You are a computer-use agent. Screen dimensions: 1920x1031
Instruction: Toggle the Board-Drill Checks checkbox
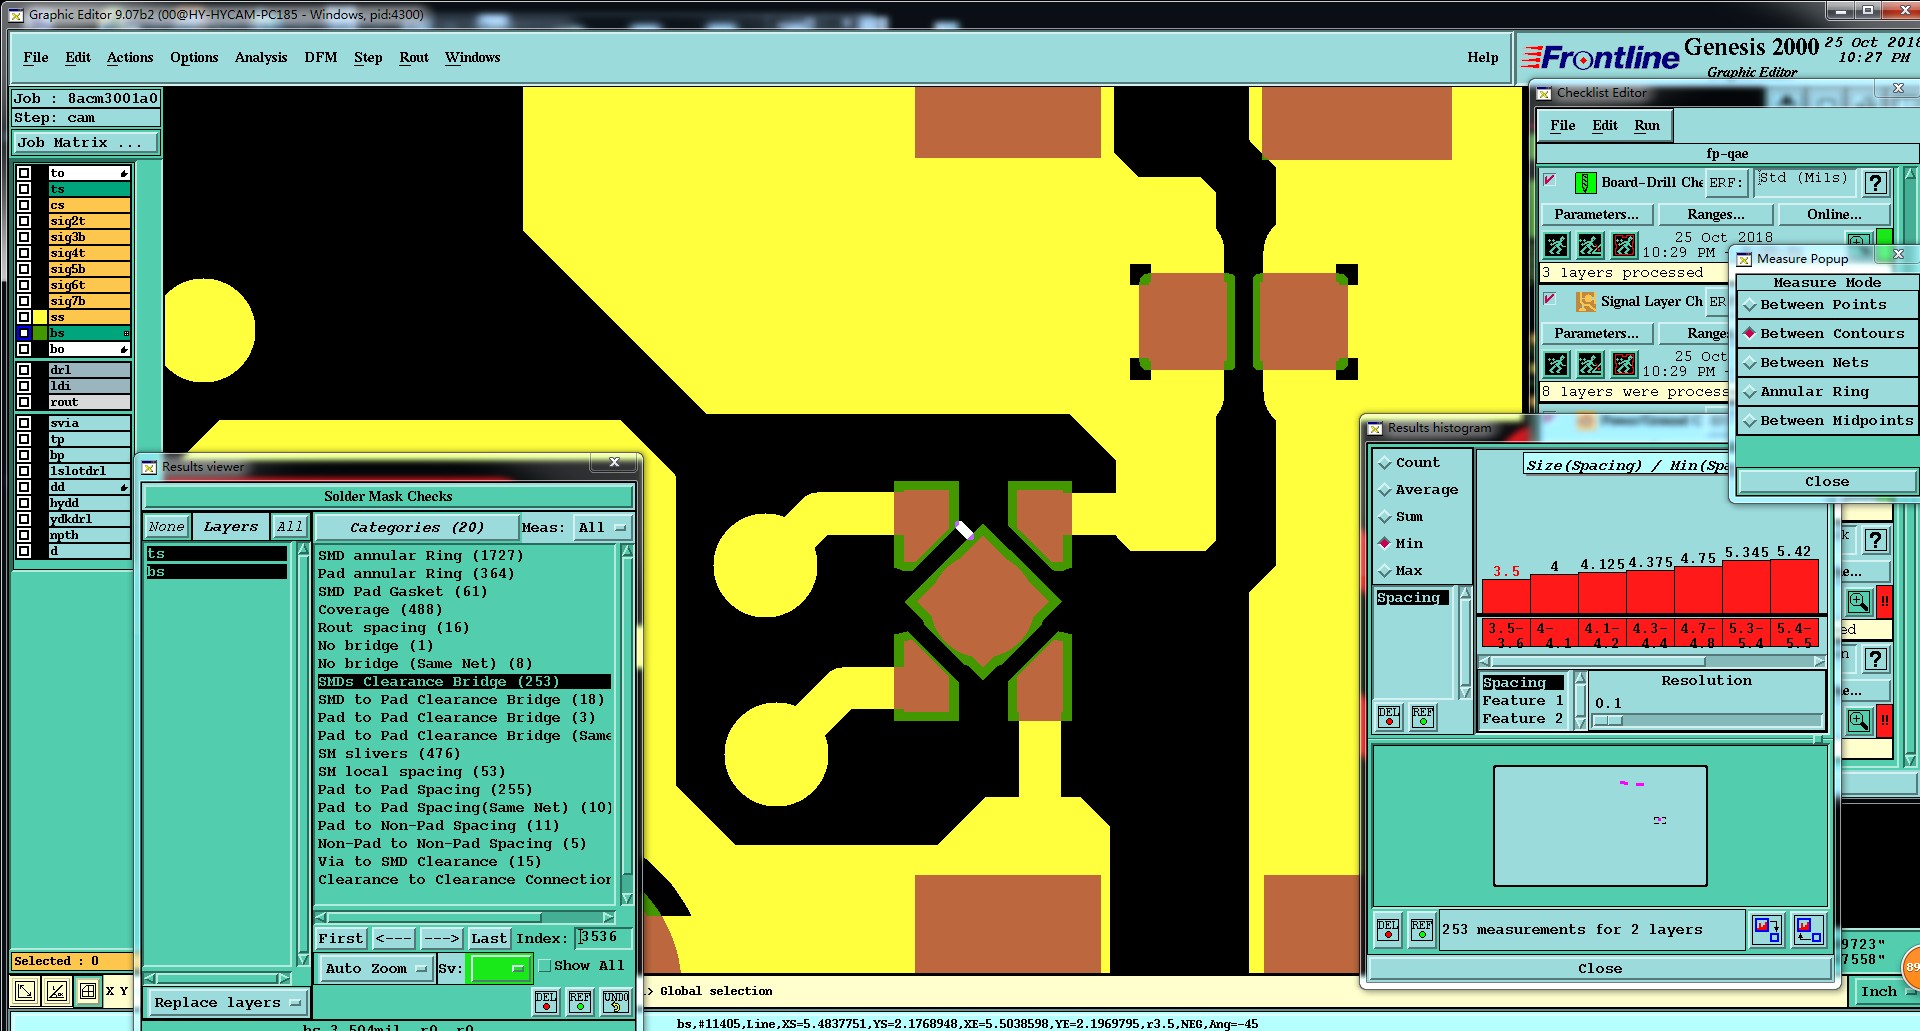pos(1550,180)
